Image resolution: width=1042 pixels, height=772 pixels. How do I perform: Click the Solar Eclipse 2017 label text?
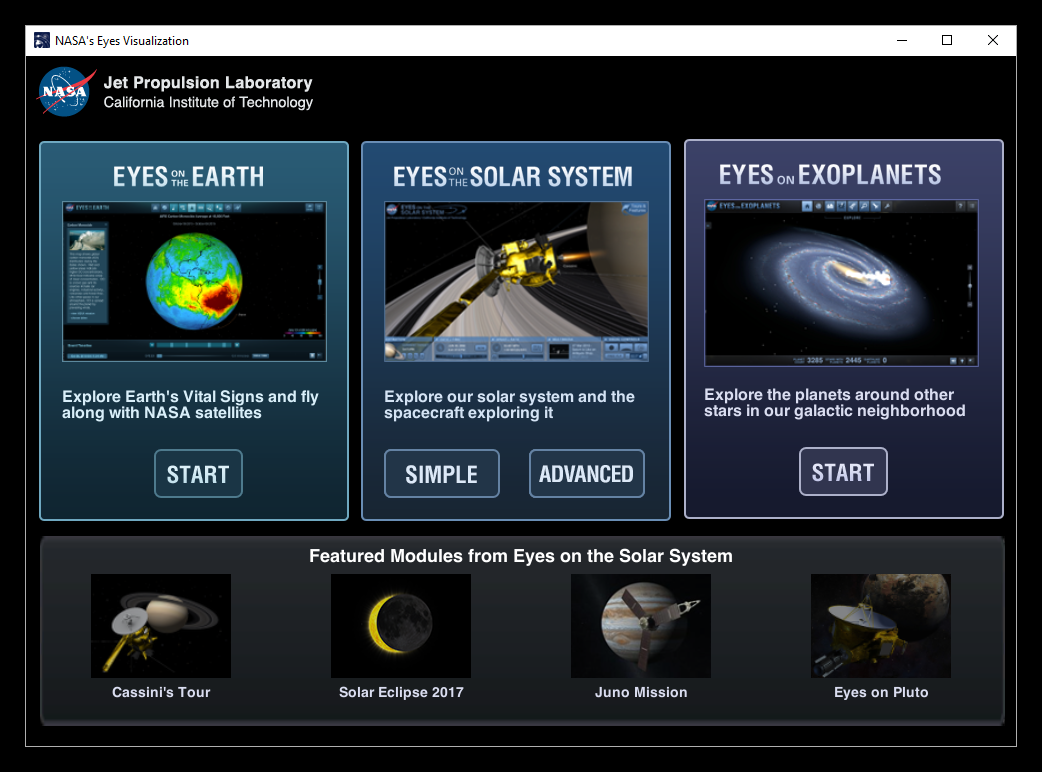400,692
